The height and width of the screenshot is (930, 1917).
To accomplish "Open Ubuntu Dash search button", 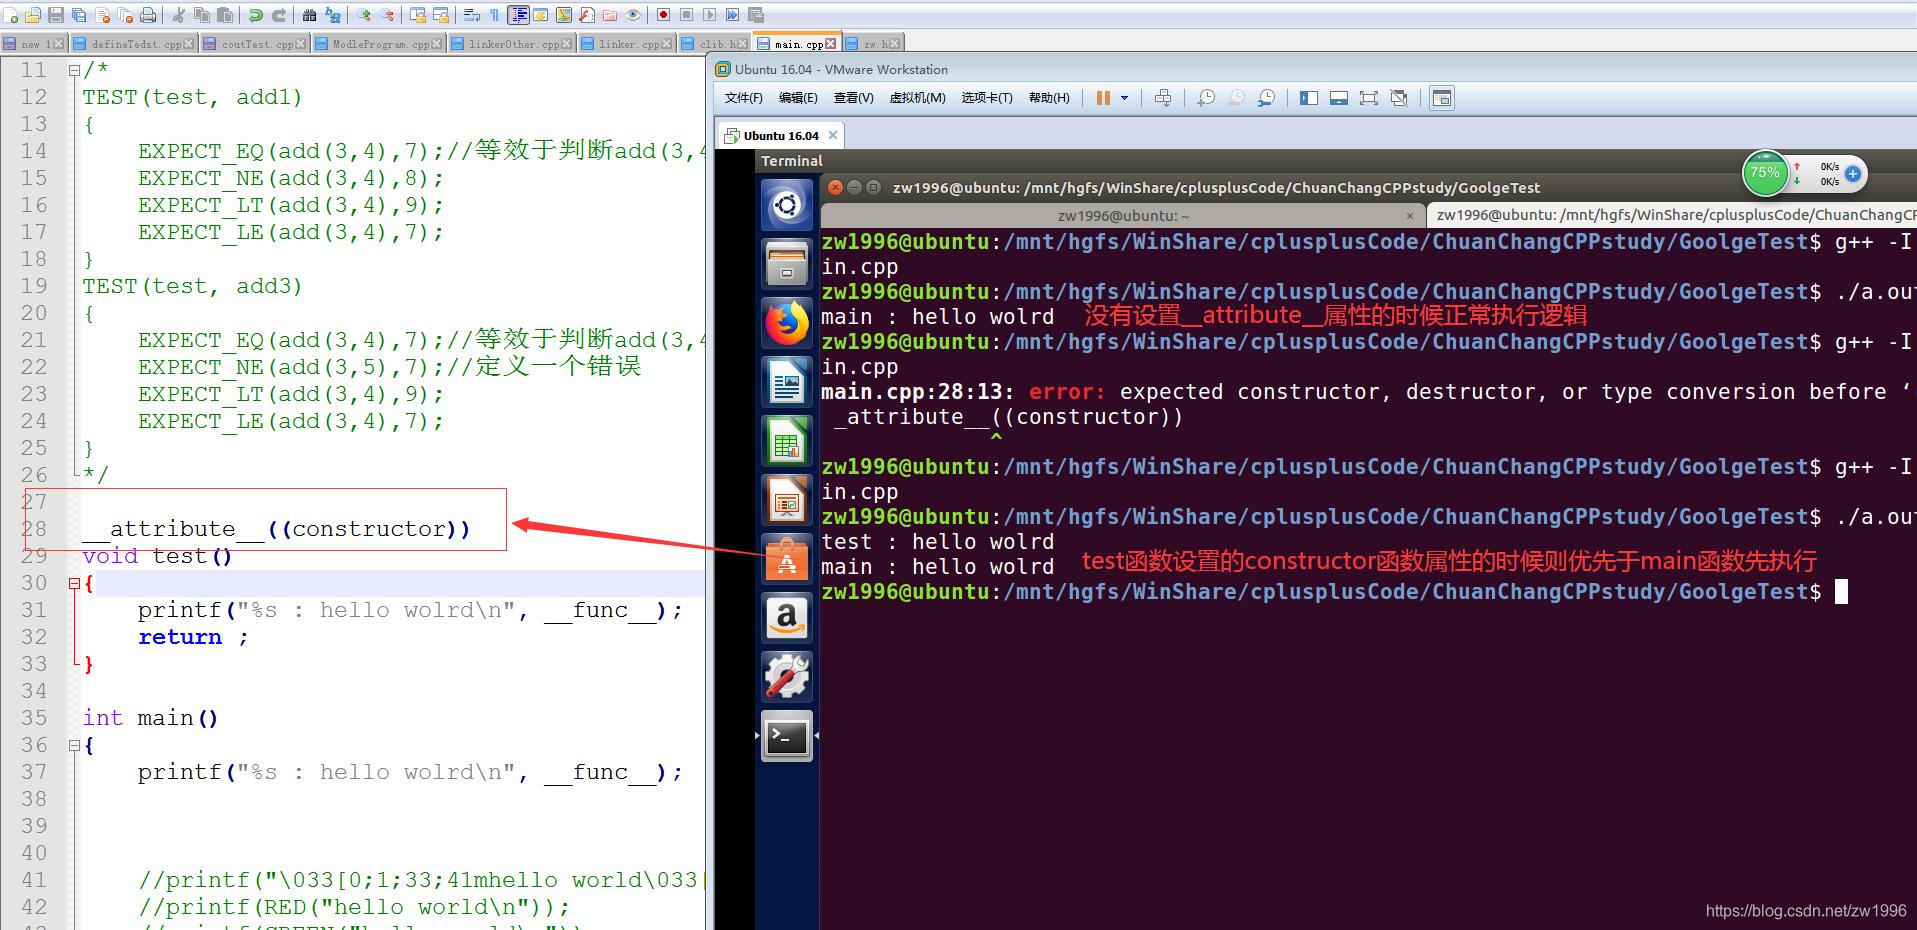I will 787,205.
